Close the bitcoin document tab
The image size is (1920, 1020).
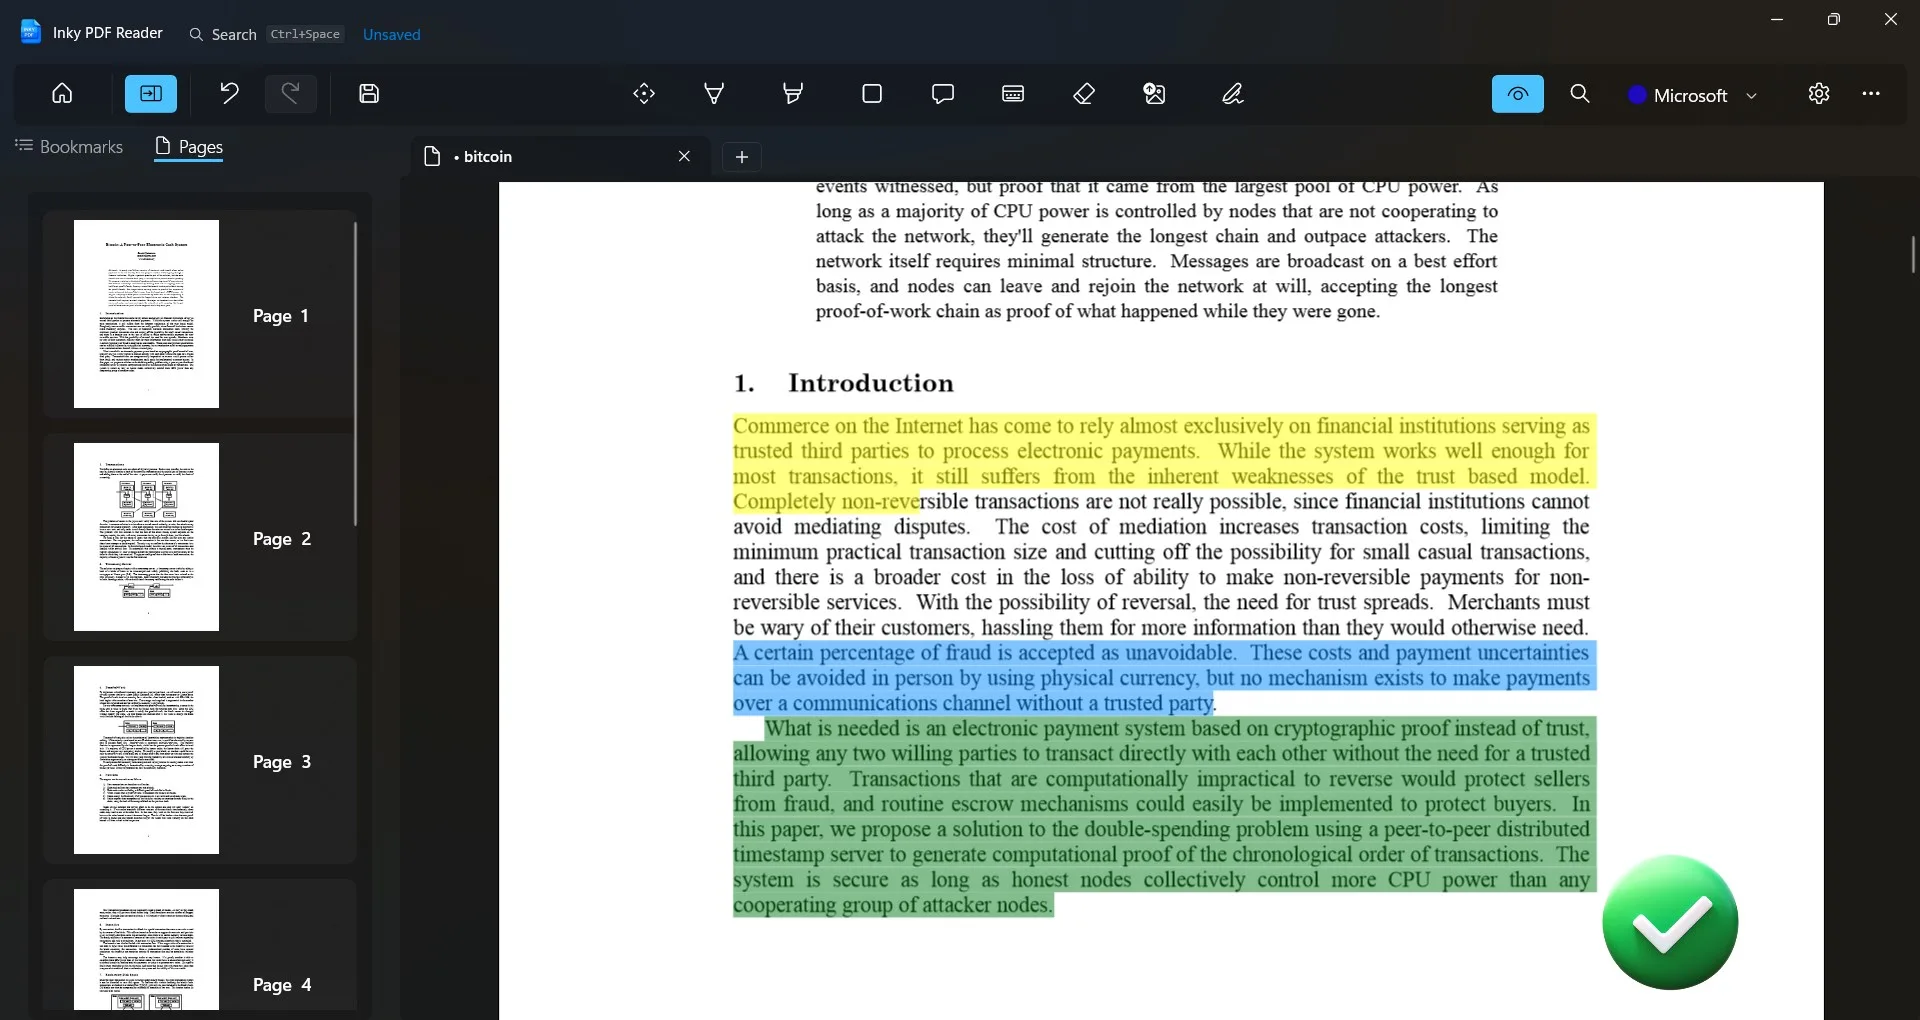pos(685,157)
